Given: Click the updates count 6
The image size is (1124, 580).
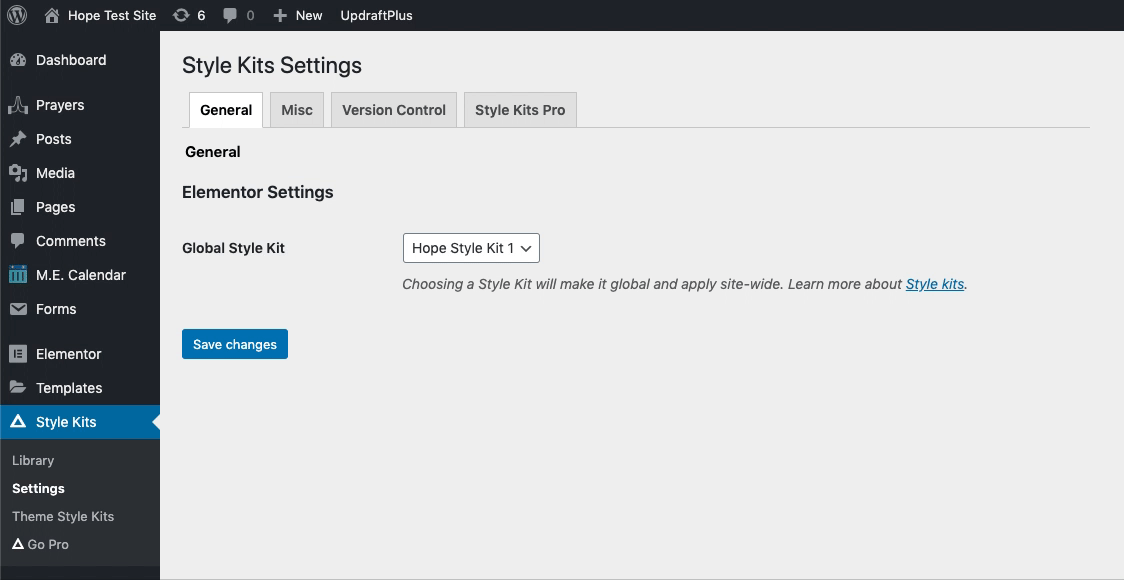Looking at the screenshot, I should (x=201, y=16).
